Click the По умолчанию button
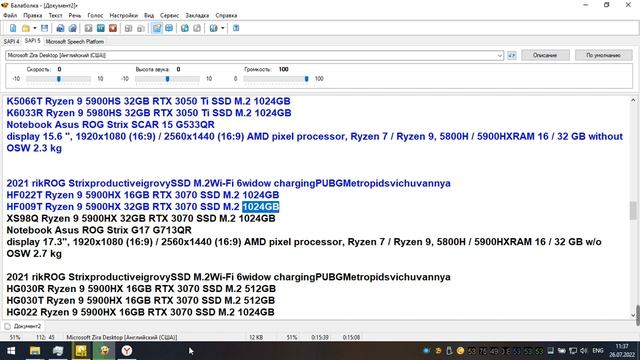 (x=603, y=55)
